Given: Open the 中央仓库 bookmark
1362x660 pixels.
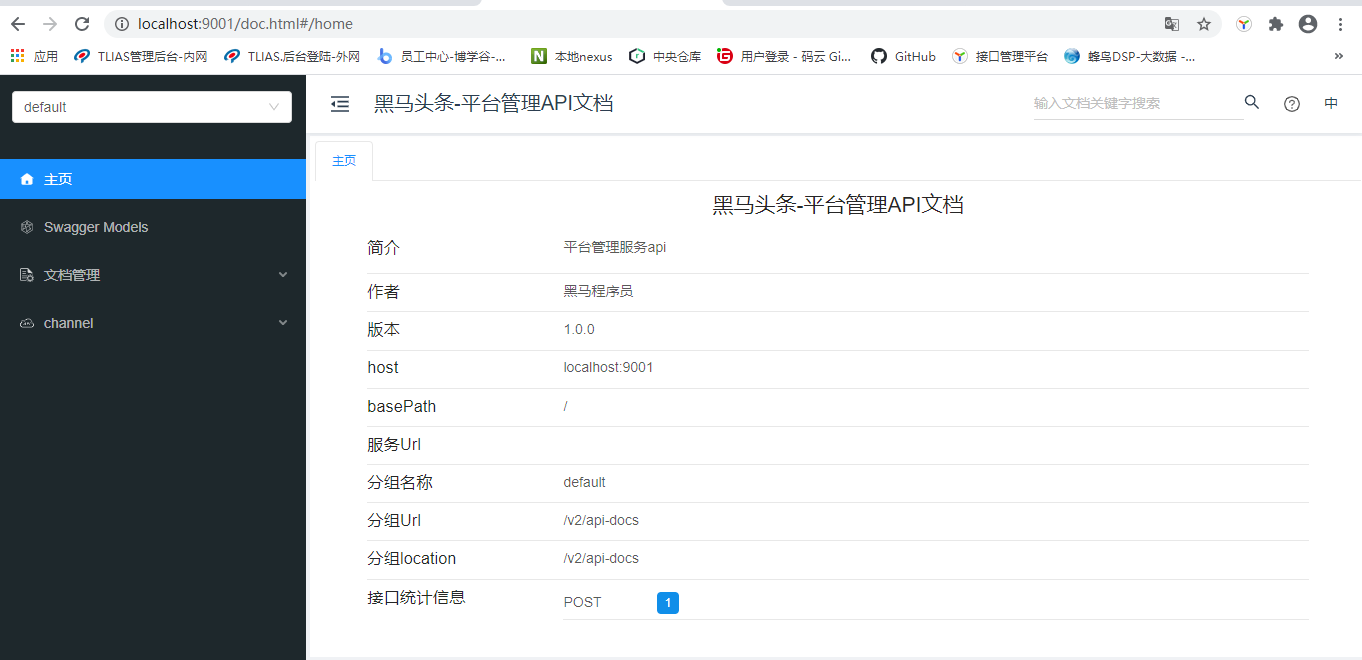Looking at the screenshot, I should click(x=665, y=57).
